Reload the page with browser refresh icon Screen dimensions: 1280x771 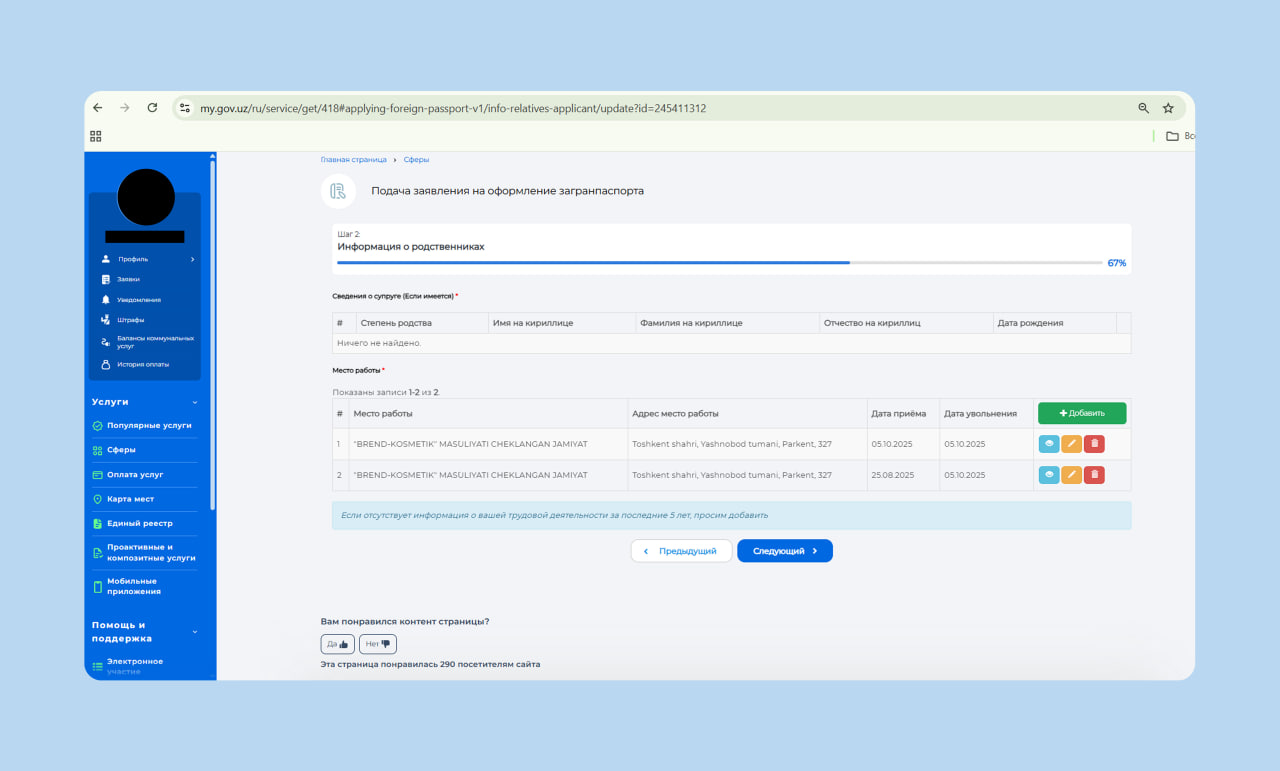point(152,108)
